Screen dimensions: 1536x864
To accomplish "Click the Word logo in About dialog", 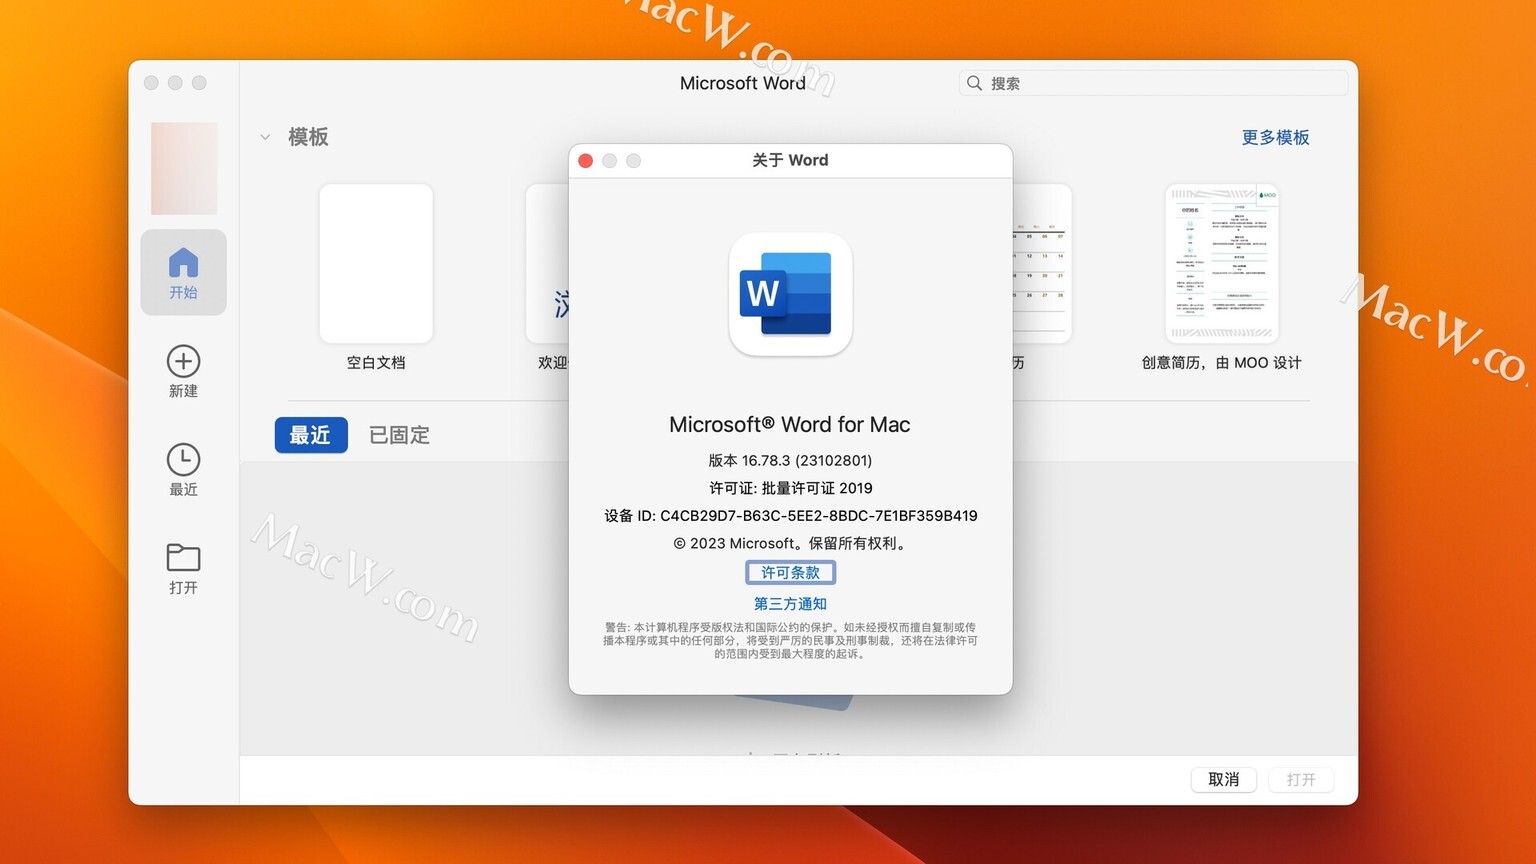I will 790,294.
